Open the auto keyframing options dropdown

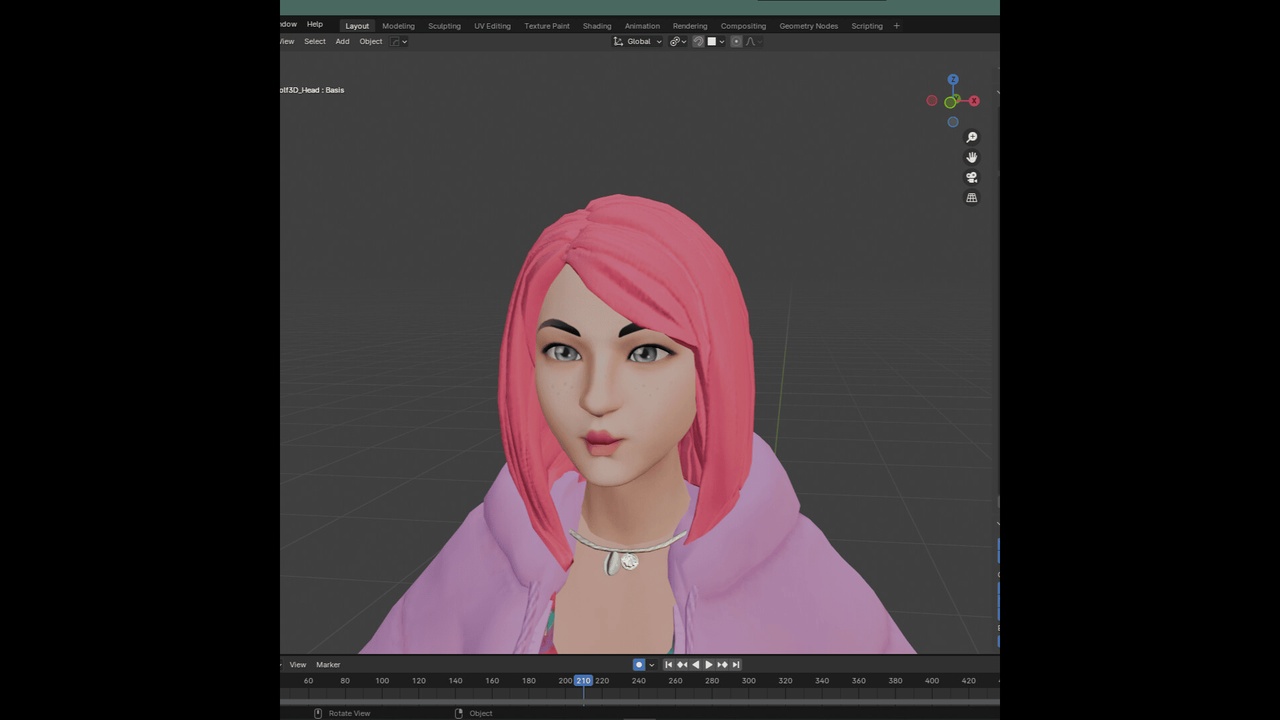[x=652, y=665]
